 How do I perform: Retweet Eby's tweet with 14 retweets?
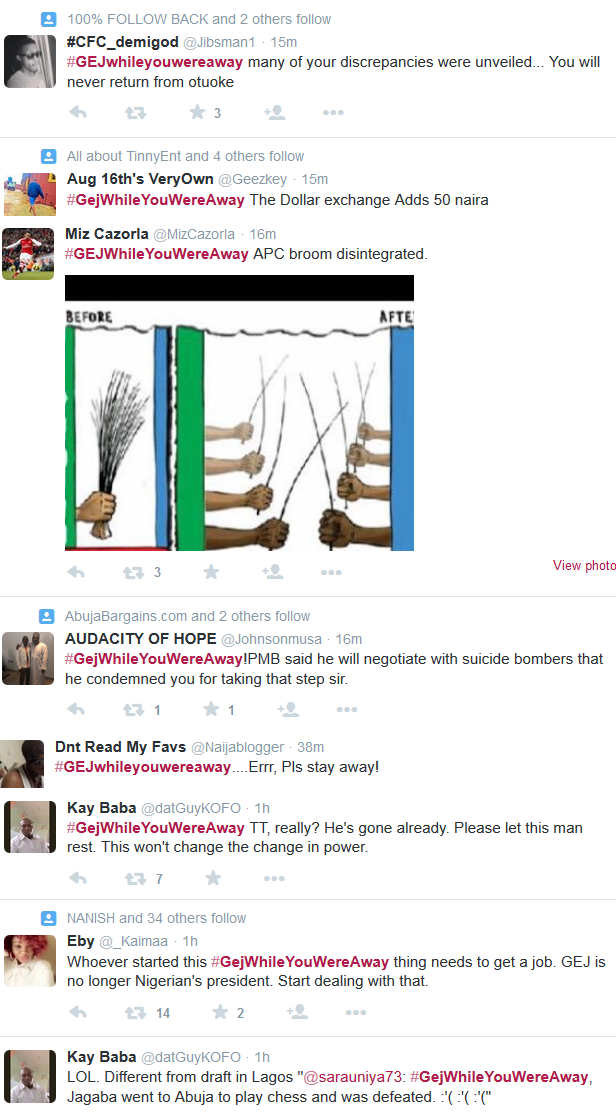[x=136, y=1012]
